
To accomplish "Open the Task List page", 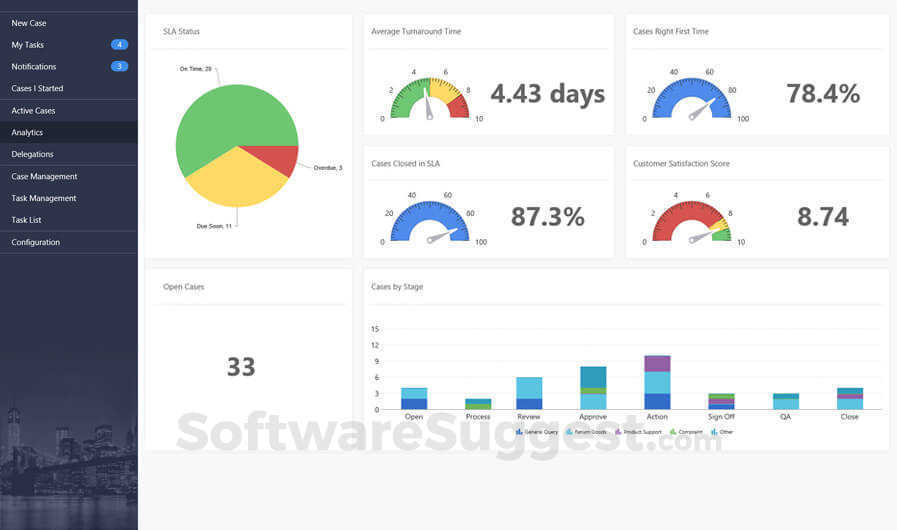I will coord(69,220).
